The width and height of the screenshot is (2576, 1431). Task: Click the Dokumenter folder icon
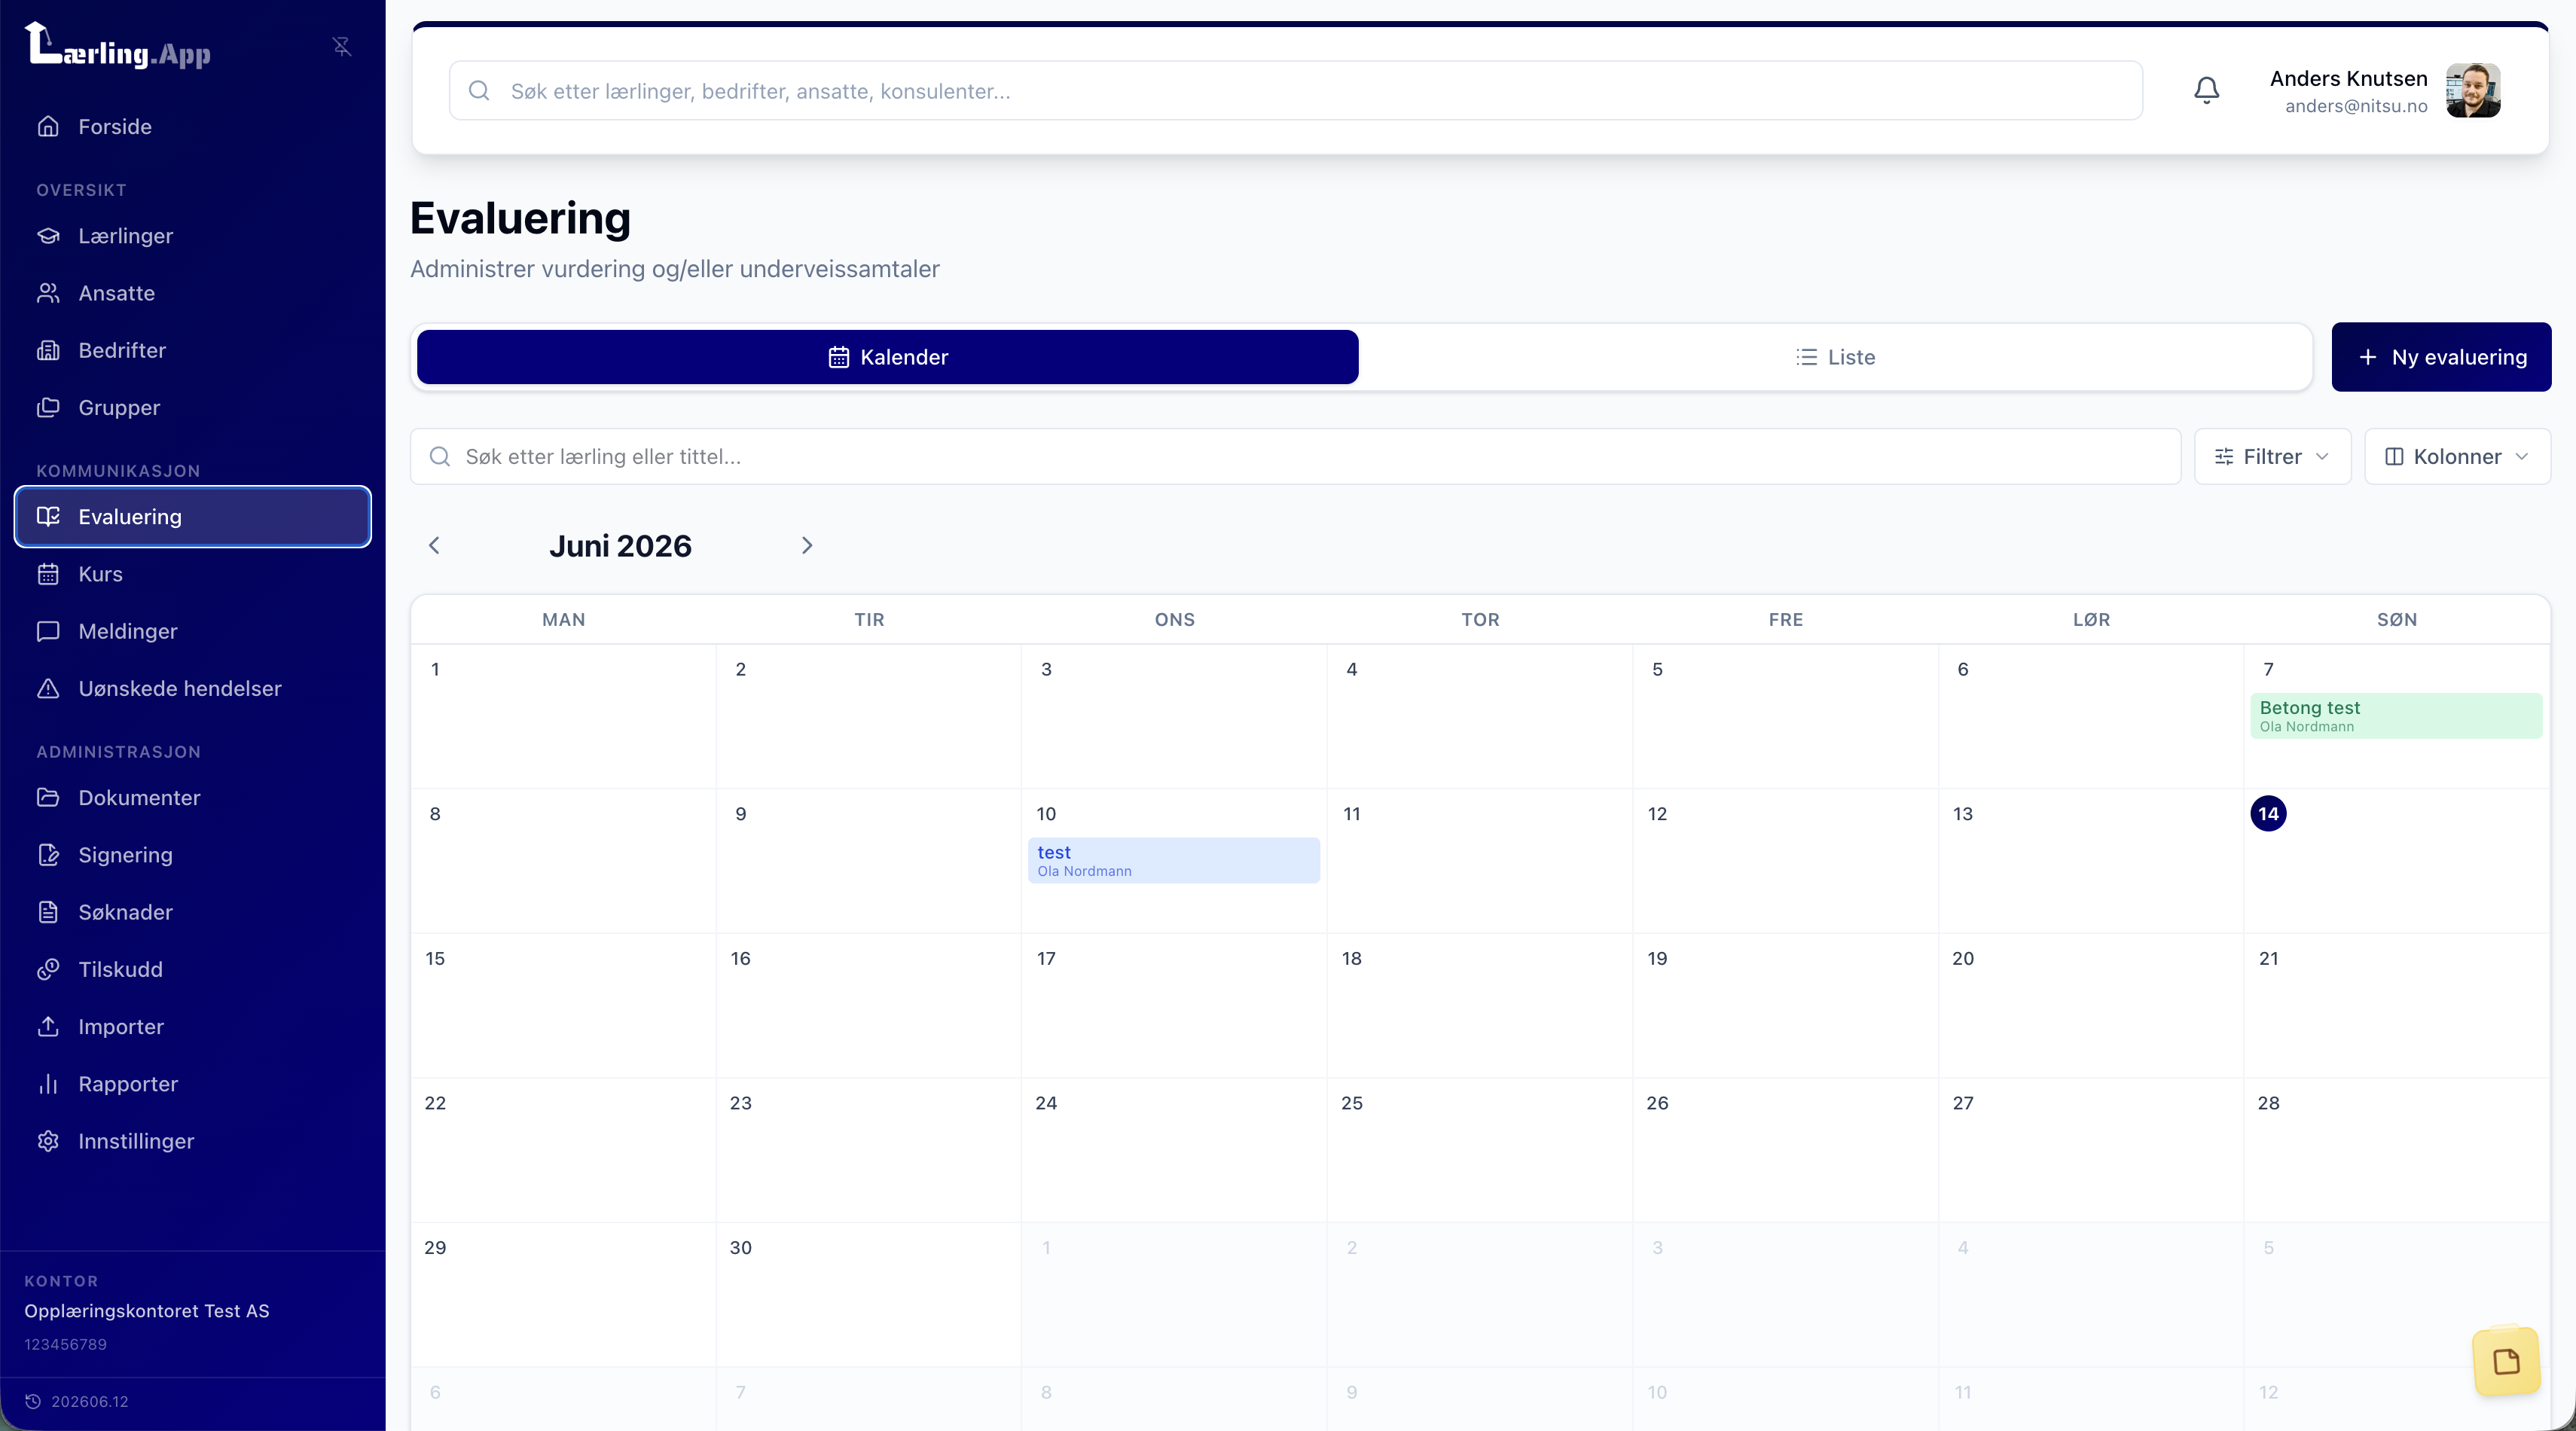[x=48, y=797]
